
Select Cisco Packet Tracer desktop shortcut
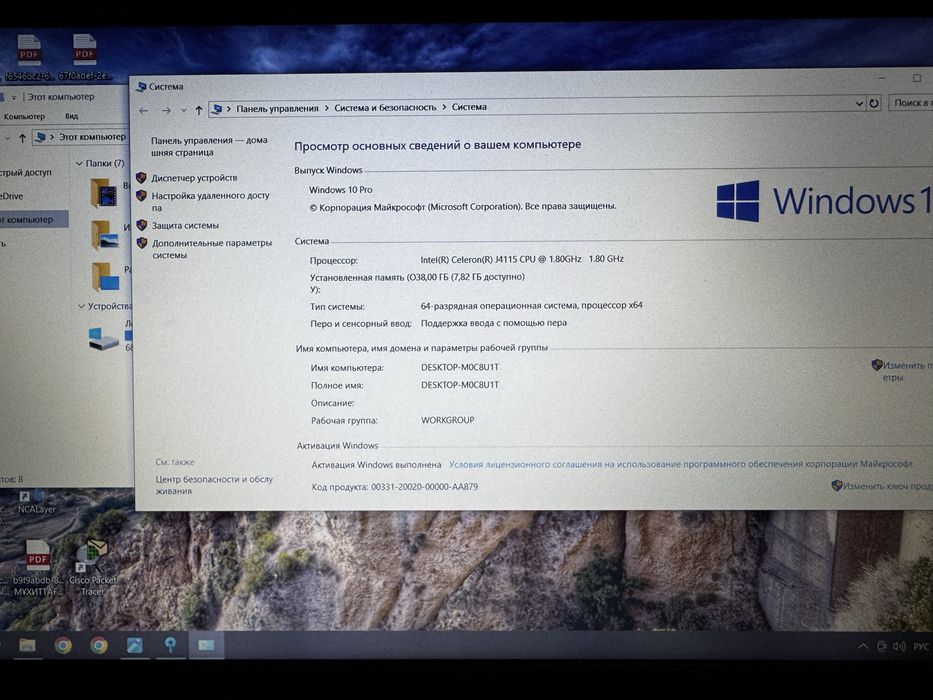(93, 568)
